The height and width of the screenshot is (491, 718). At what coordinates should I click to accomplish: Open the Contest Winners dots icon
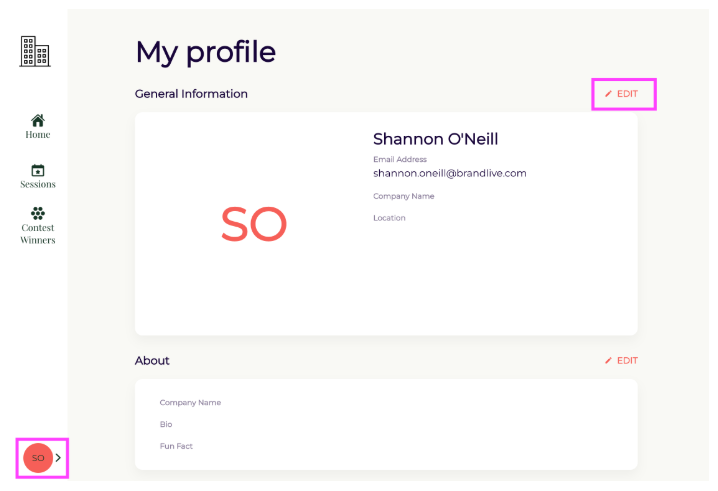(x=38, y=213)
